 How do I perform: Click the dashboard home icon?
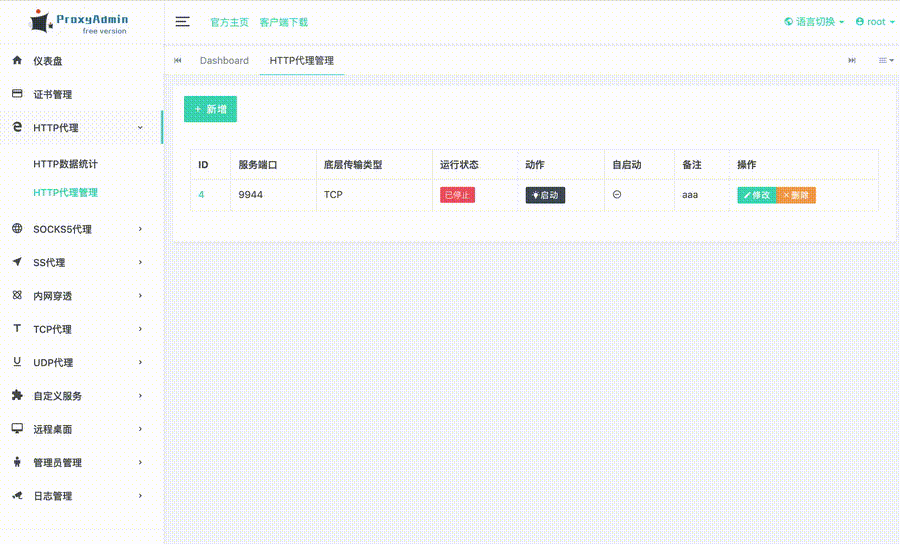(17, 60)
